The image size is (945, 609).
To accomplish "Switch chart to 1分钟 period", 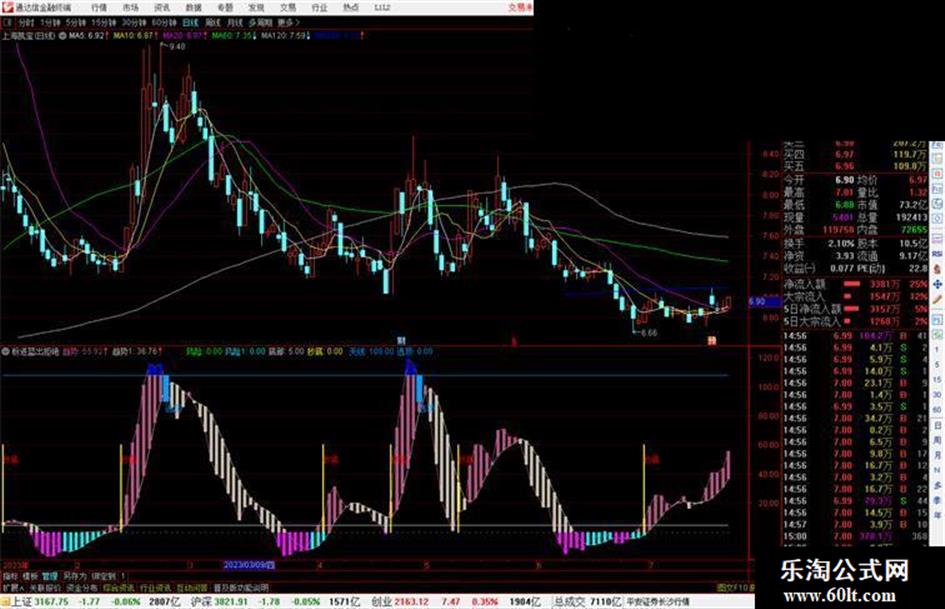I will [49, 23].
